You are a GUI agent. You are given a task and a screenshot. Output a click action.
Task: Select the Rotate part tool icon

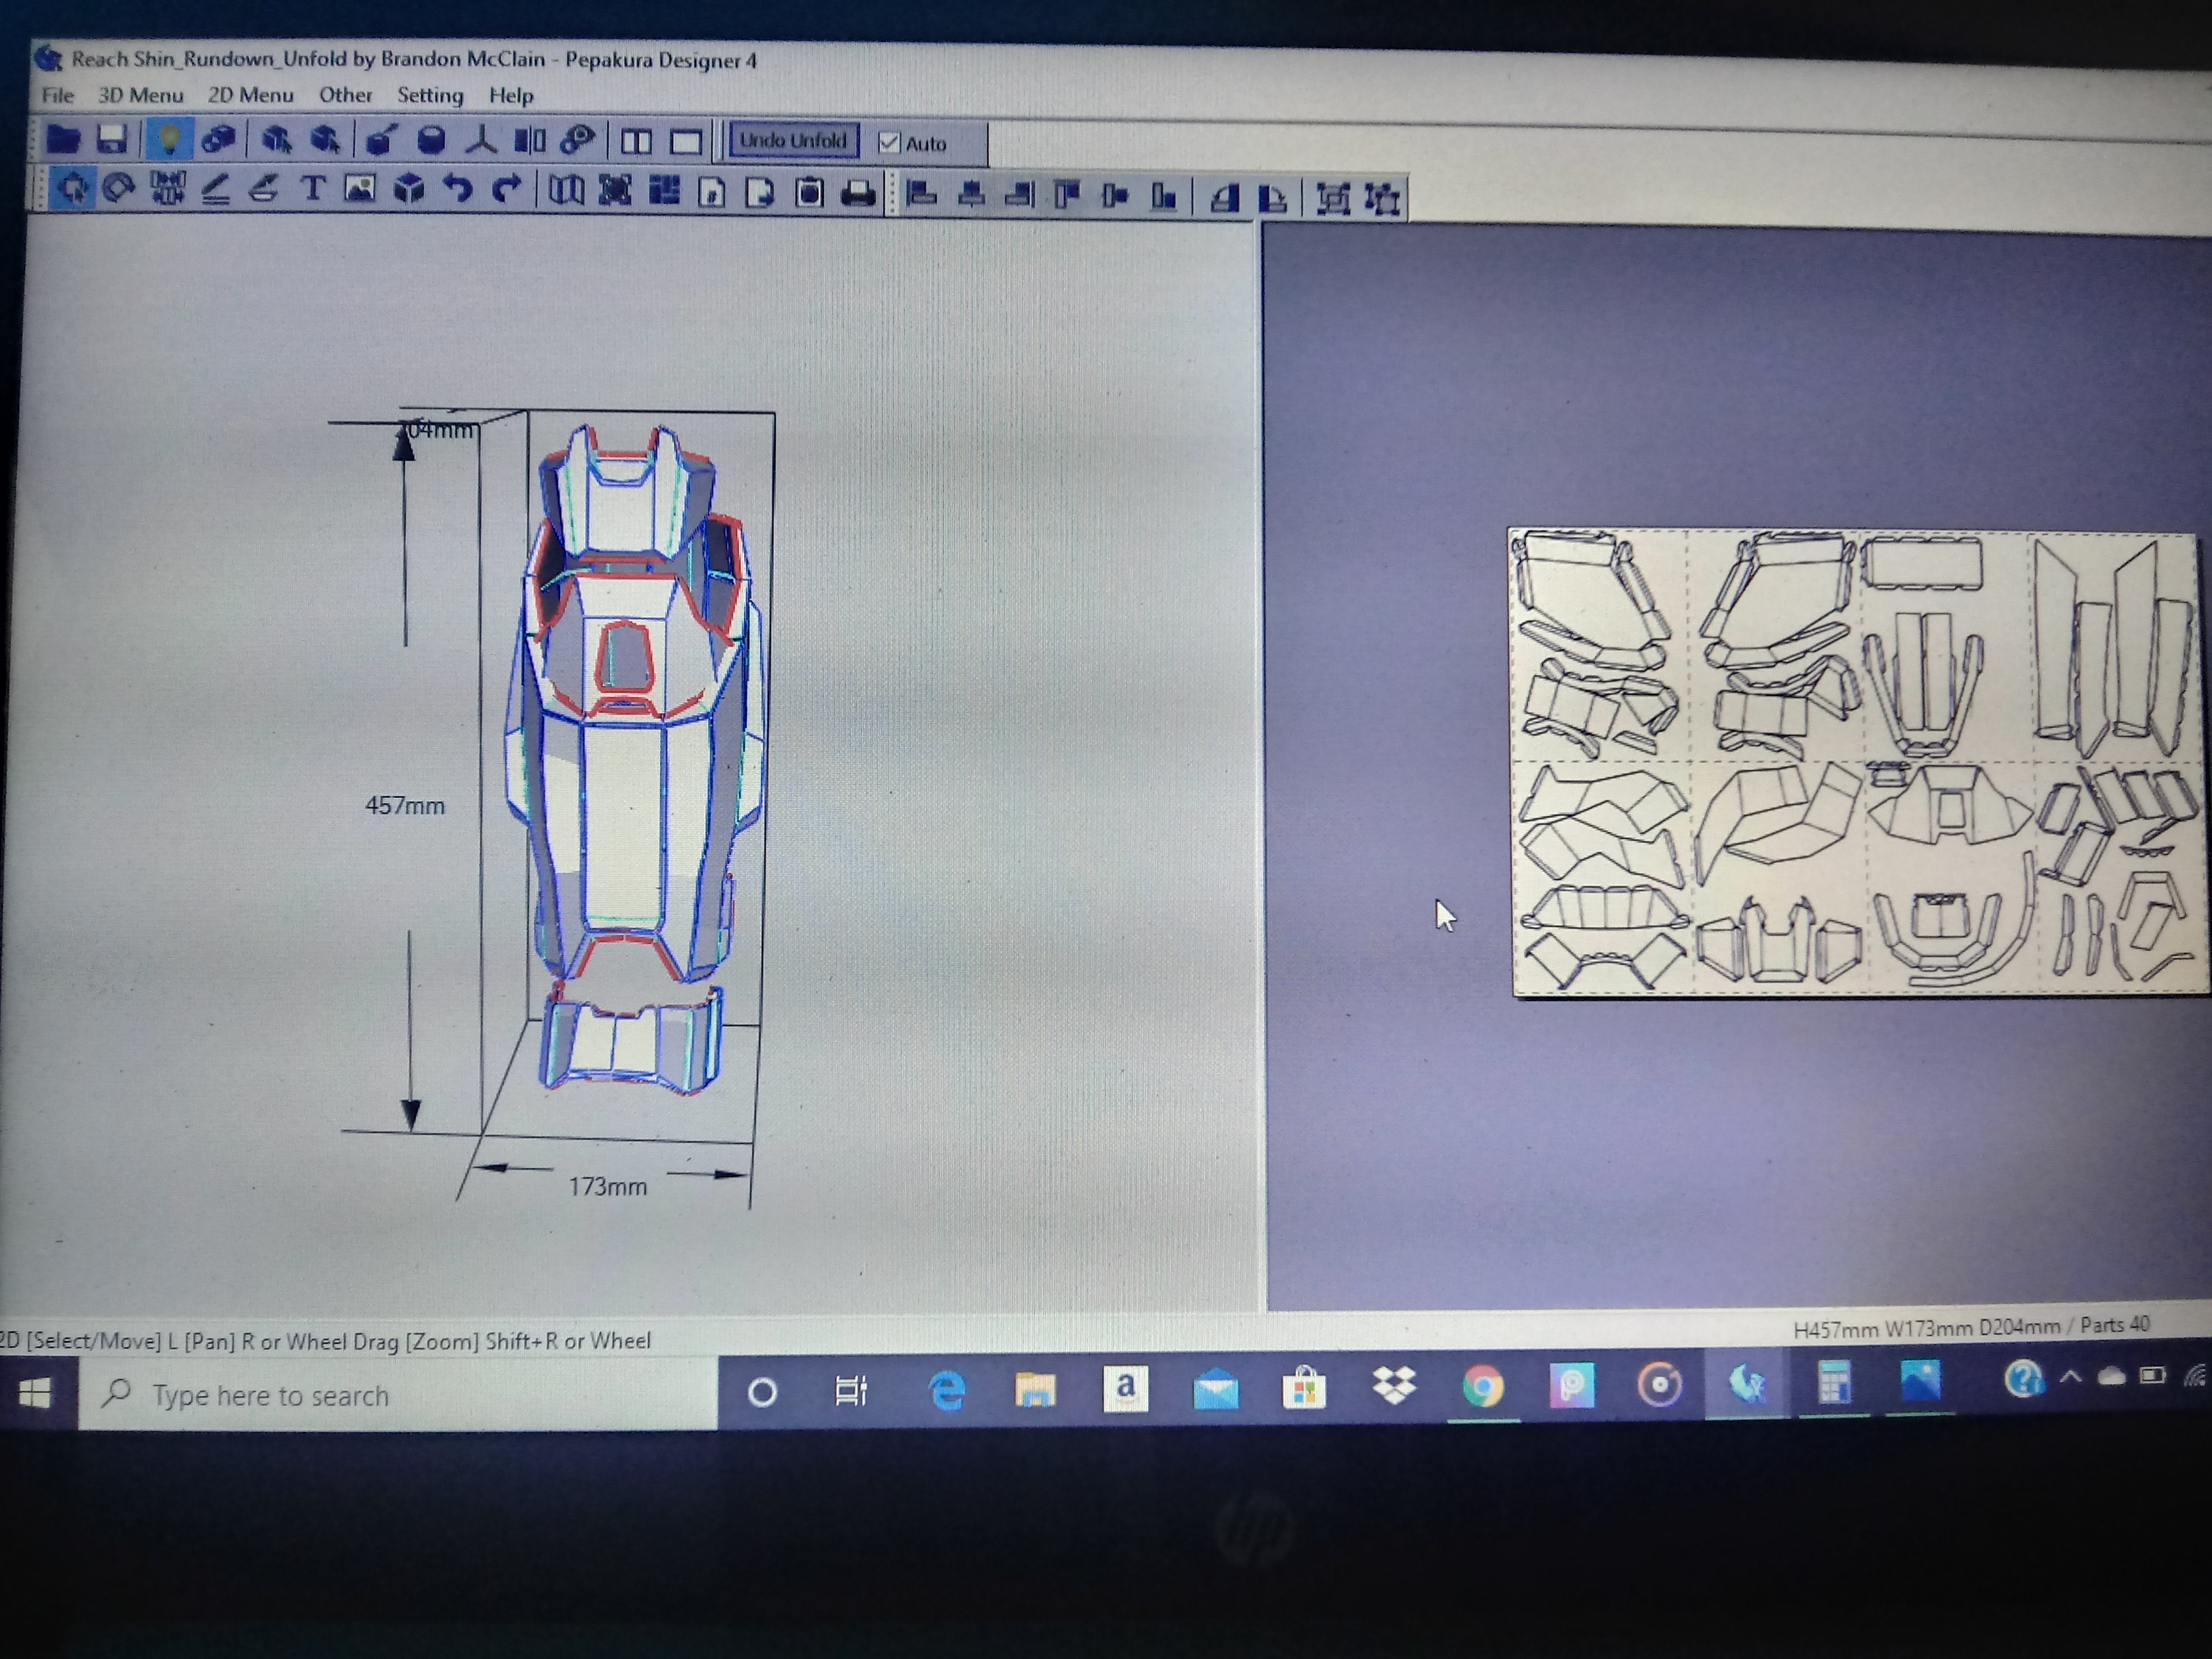click(x=119, y=188)
